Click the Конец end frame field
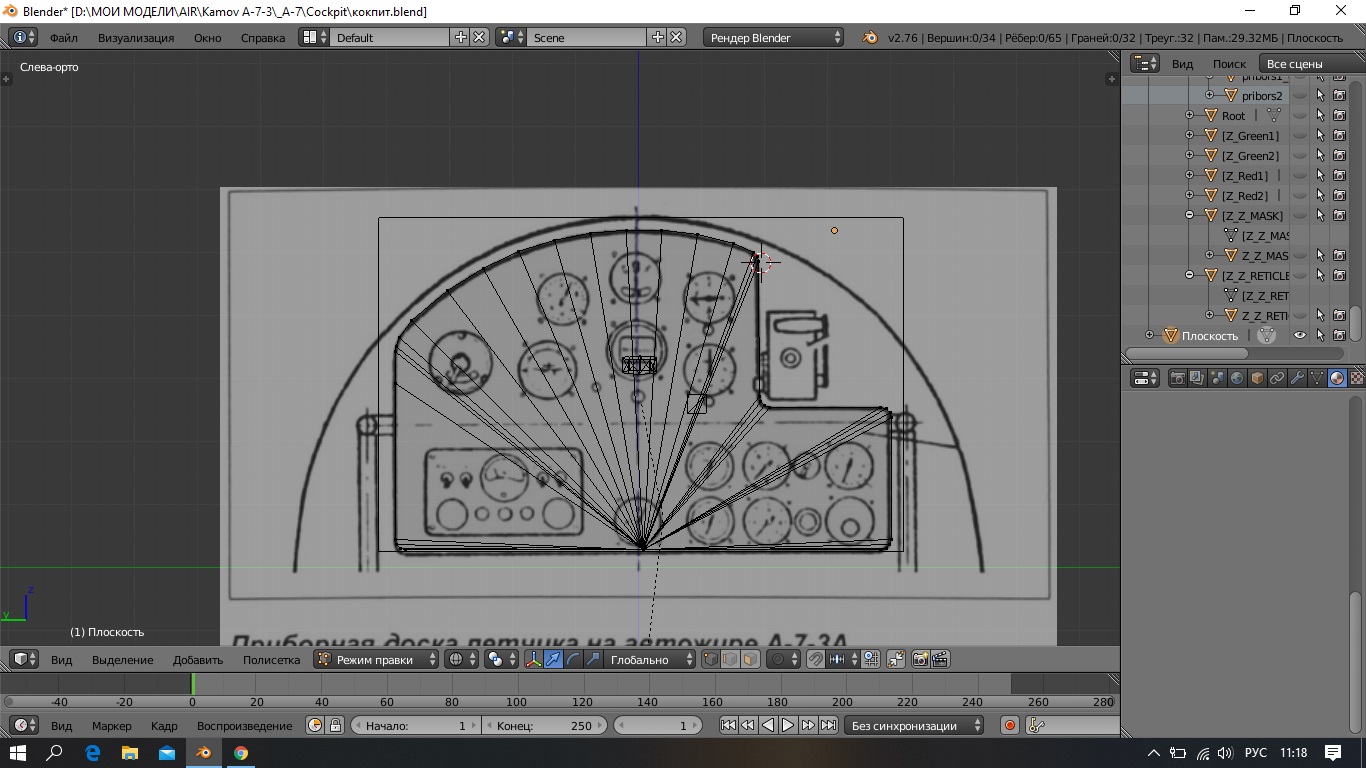The image size is (1366, 768). (545, 726)
